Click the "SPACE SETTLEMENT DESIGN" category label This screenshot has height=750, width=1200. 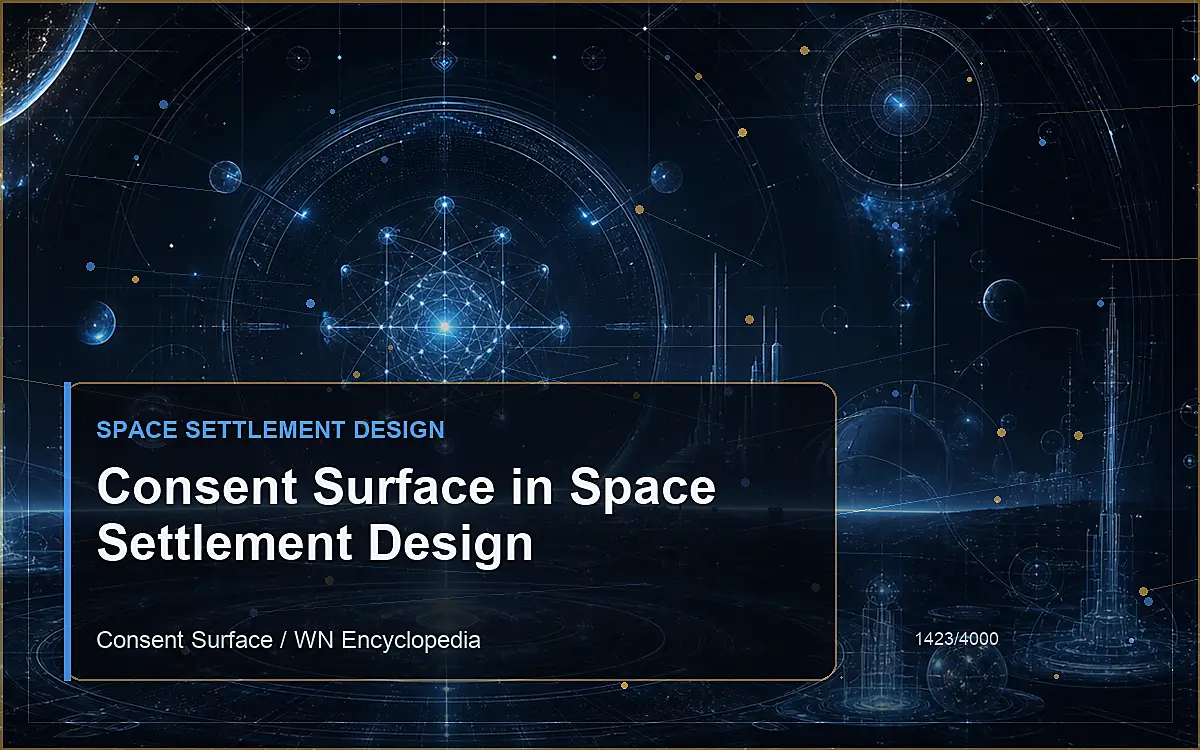[x=270, y=430]
